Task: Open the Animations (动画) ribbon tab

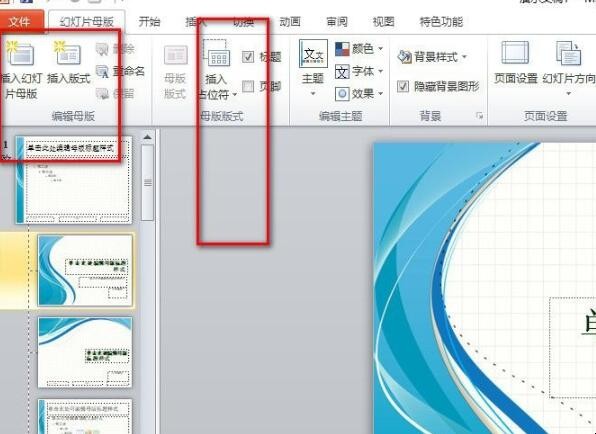Action: [290, 22]
